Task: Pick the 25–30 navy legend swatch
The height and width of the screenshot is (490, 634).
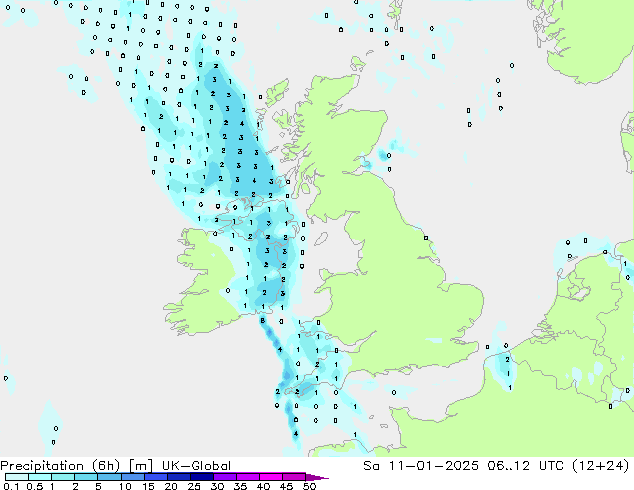Action: pos(202,477)
